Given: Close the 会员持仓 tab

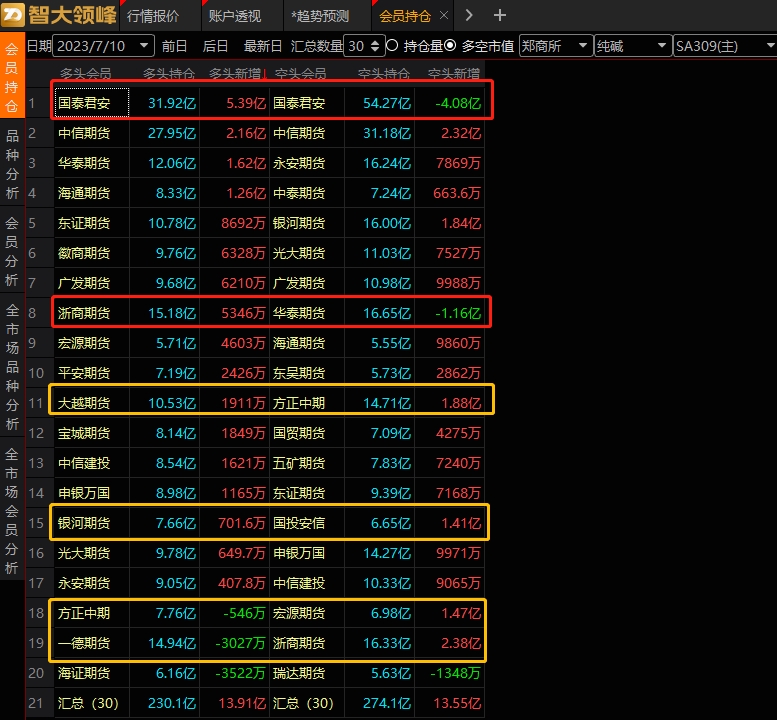Looking at the screenshot, I should 444,15.
